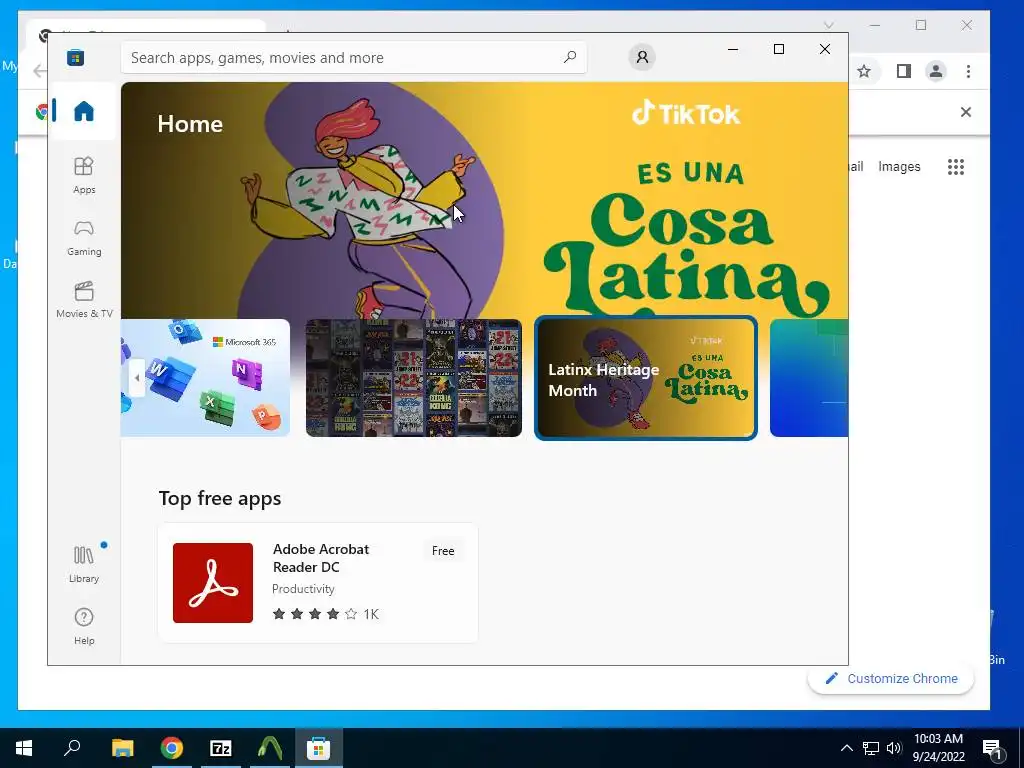Open the taskbar clock and date
Screen dimensions: 1024x768
tap(938, 748)
